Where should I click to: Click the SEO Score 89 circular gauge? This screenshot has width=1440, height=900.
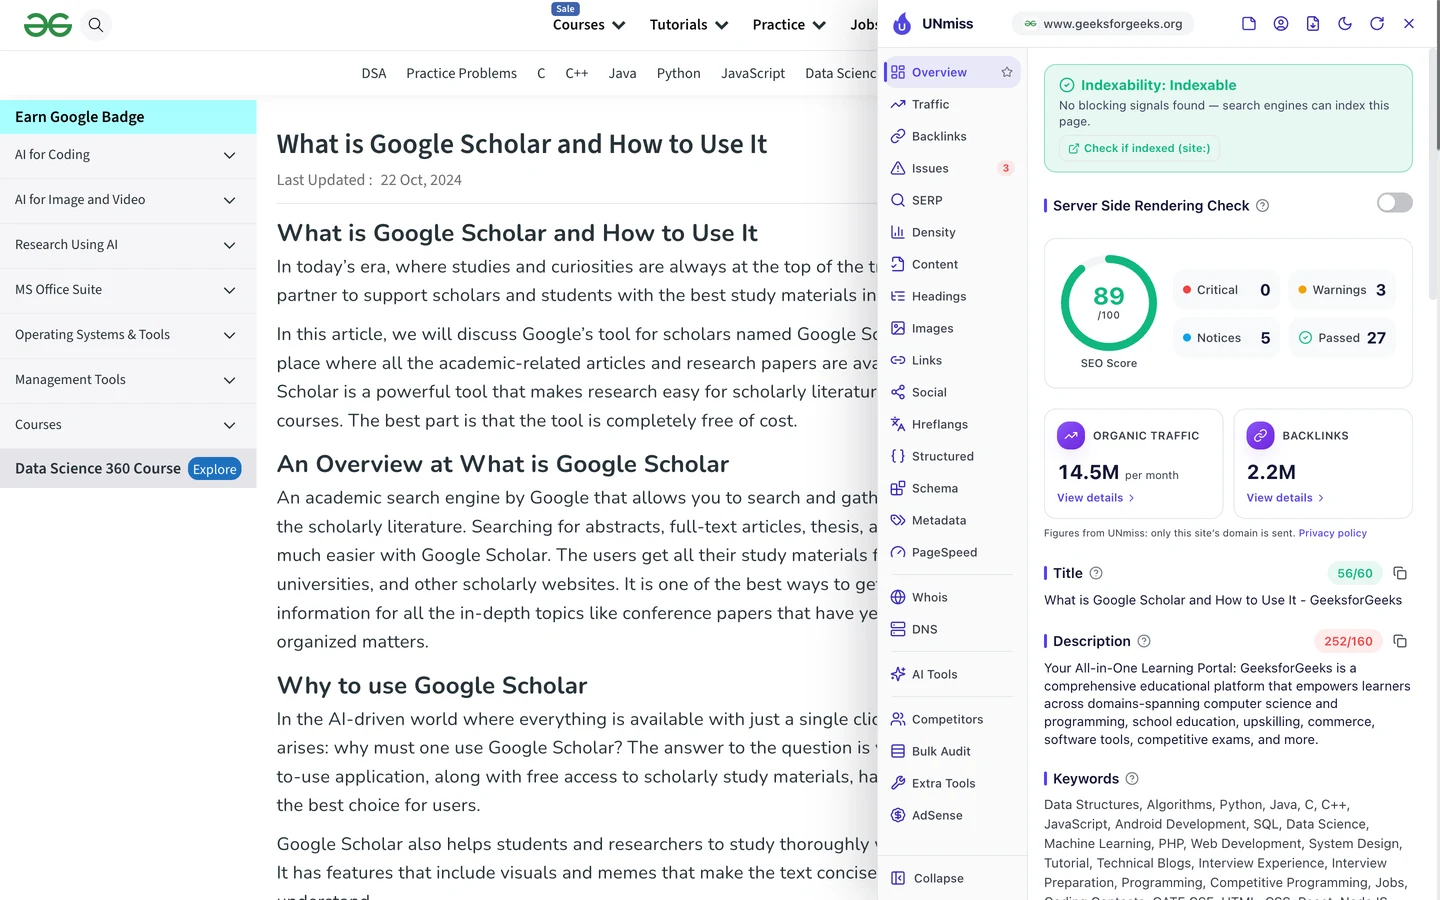point(1109,303)
